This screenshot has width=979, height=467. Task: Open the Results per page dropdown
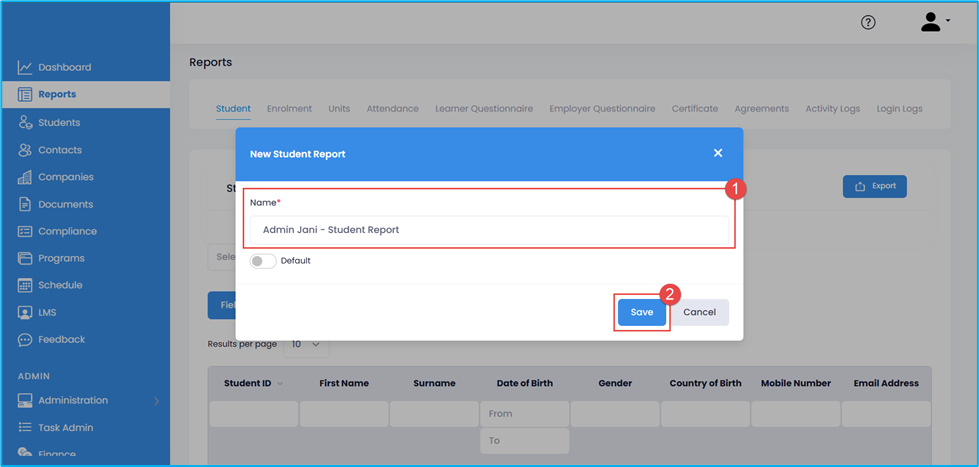click(306, 344)
